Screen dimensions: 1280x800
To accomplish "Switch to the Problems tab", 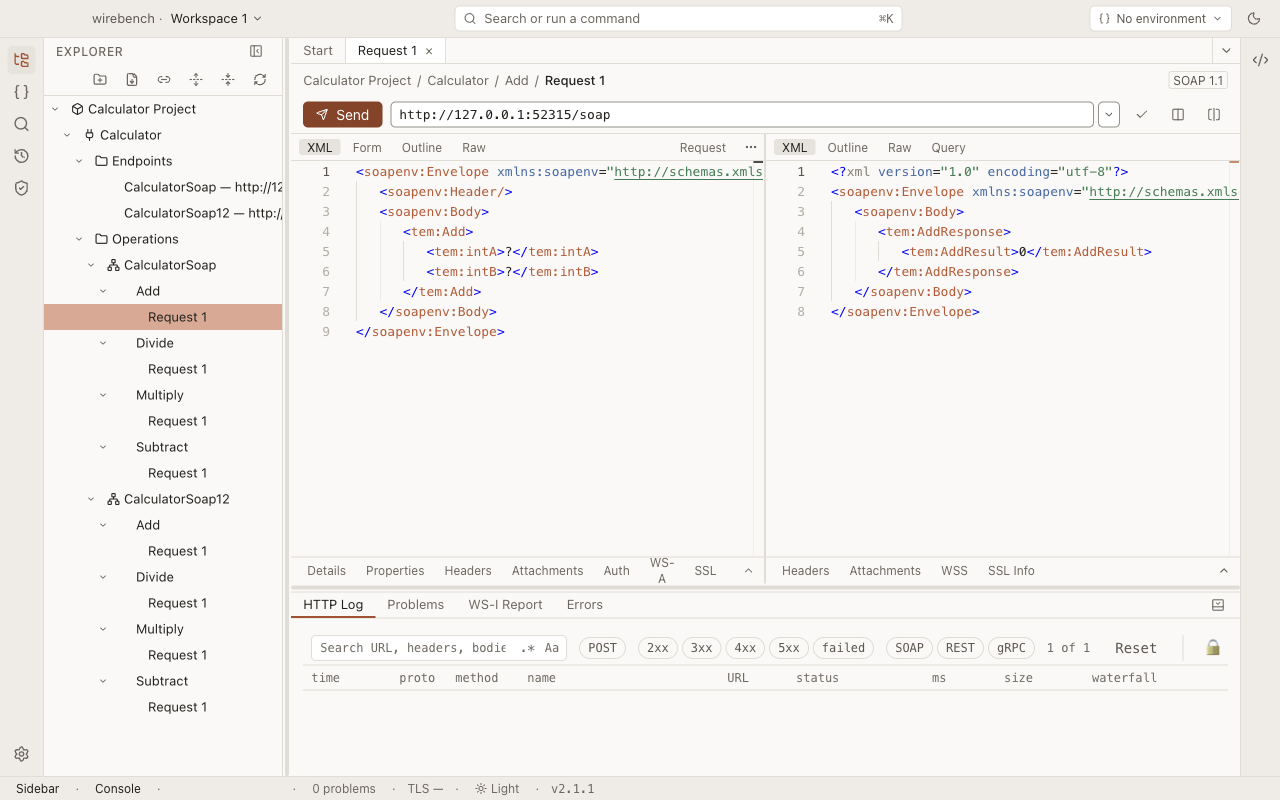I will pos(415,605).
